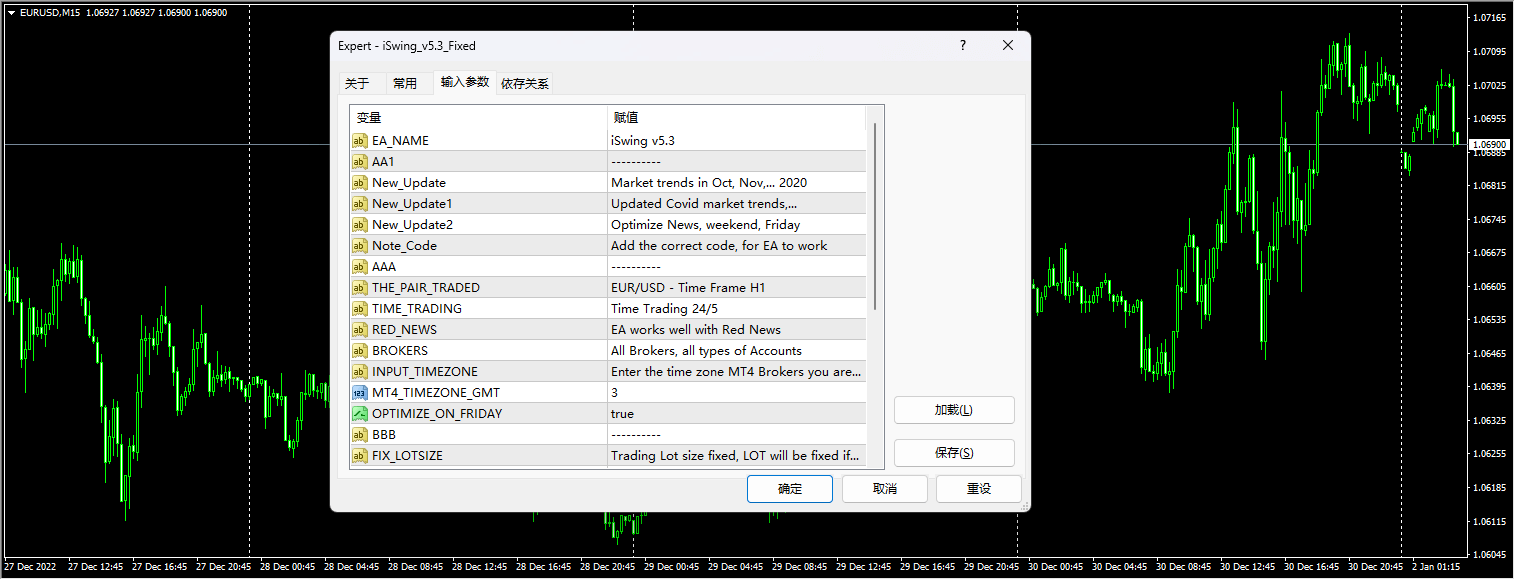Click the ab icon next to THE_PAIR_TRADED
The height and width of the screenshot is (580, 1515).
click(360, 287)
